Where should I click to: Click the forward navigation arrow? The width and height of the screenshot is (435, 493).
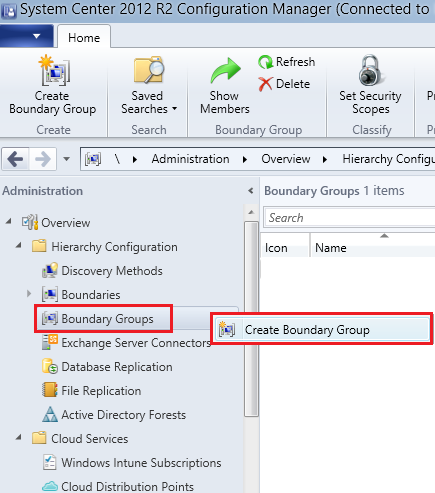point(43,159)
